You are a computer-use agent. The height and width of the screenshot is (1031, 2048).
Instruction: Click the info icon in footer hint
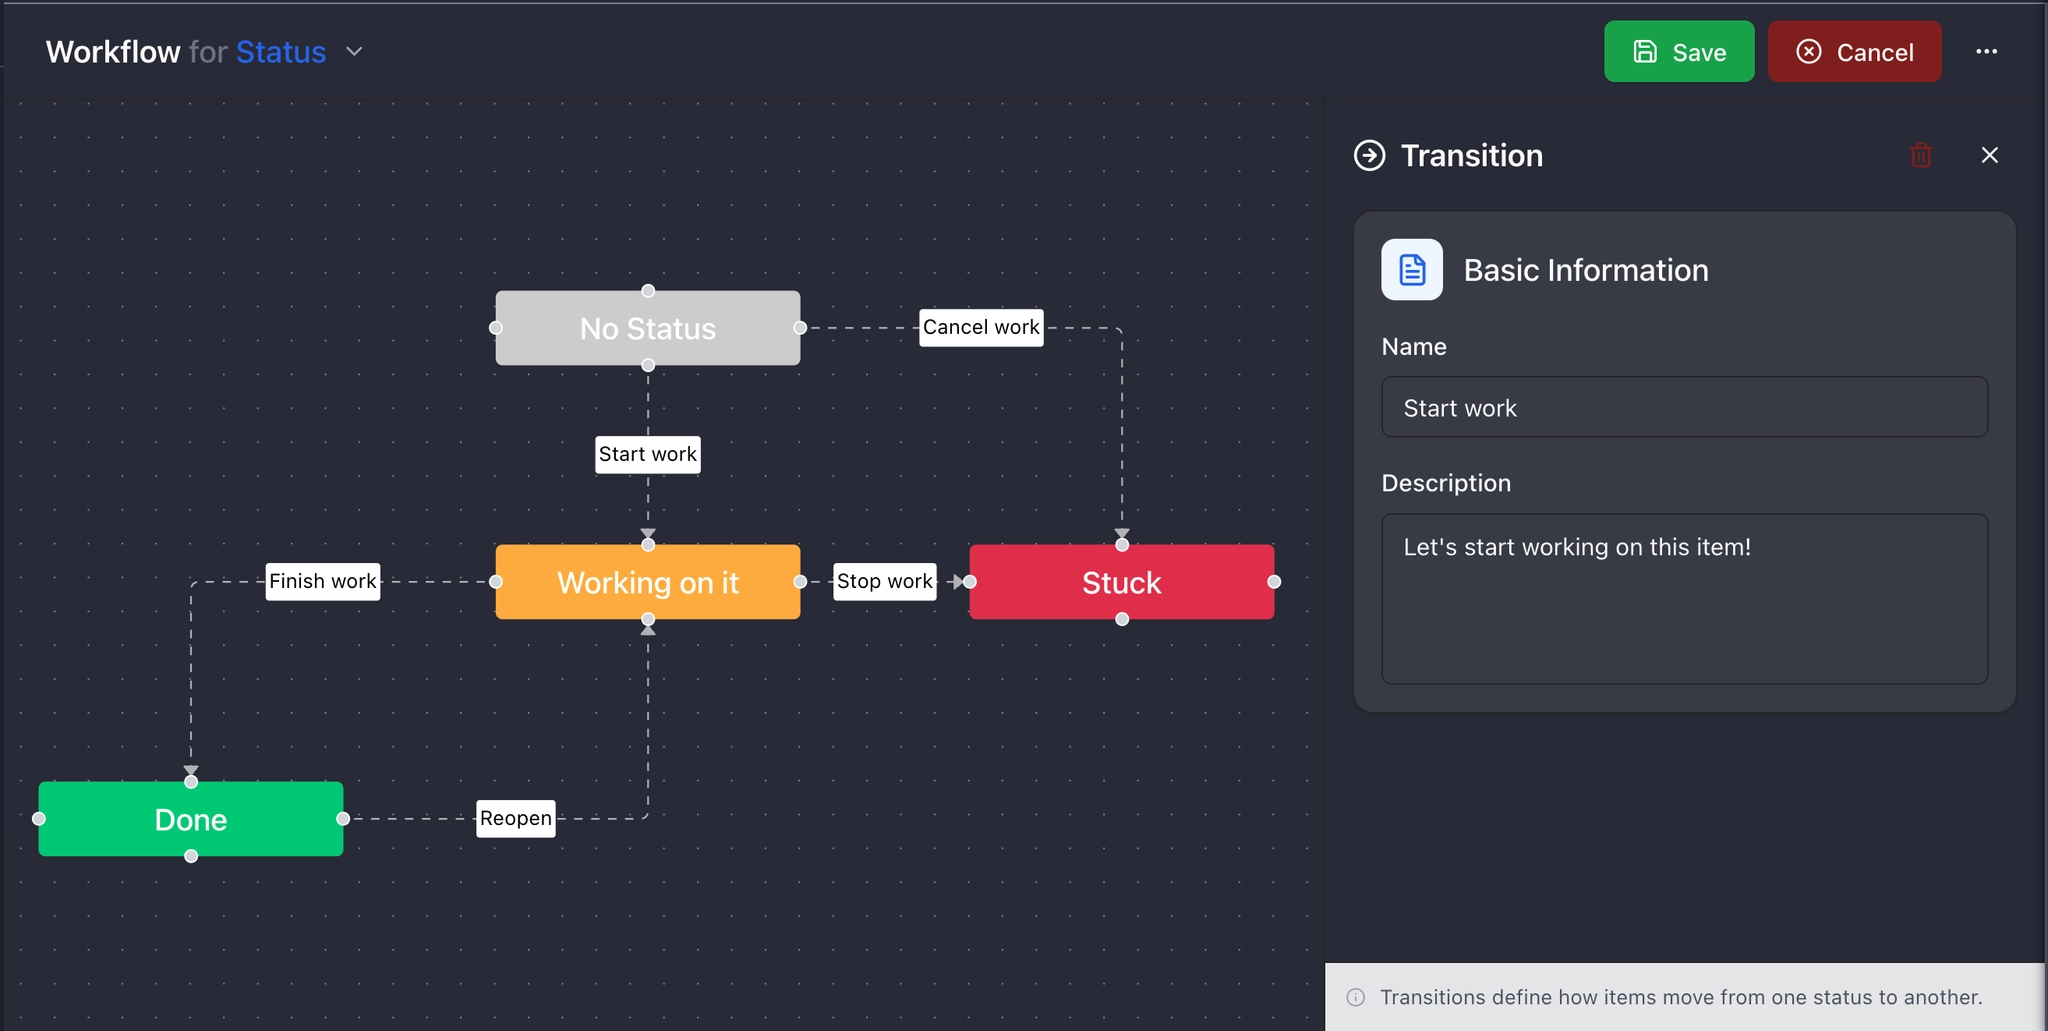[1355, 997]
